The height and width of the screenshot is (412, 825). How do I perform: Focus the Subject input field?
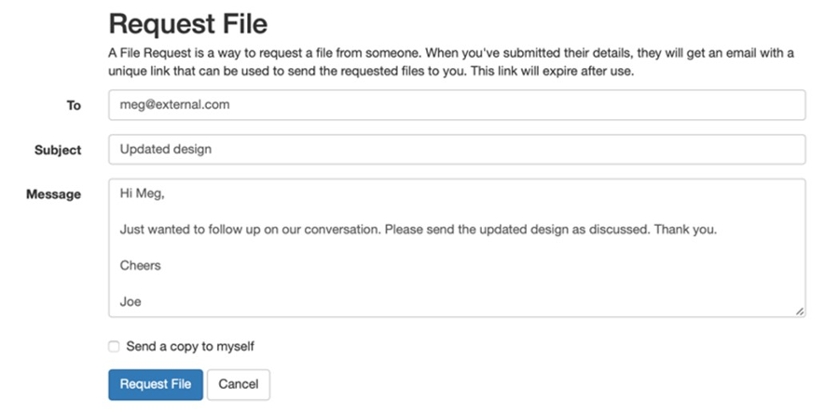[456, 150]
